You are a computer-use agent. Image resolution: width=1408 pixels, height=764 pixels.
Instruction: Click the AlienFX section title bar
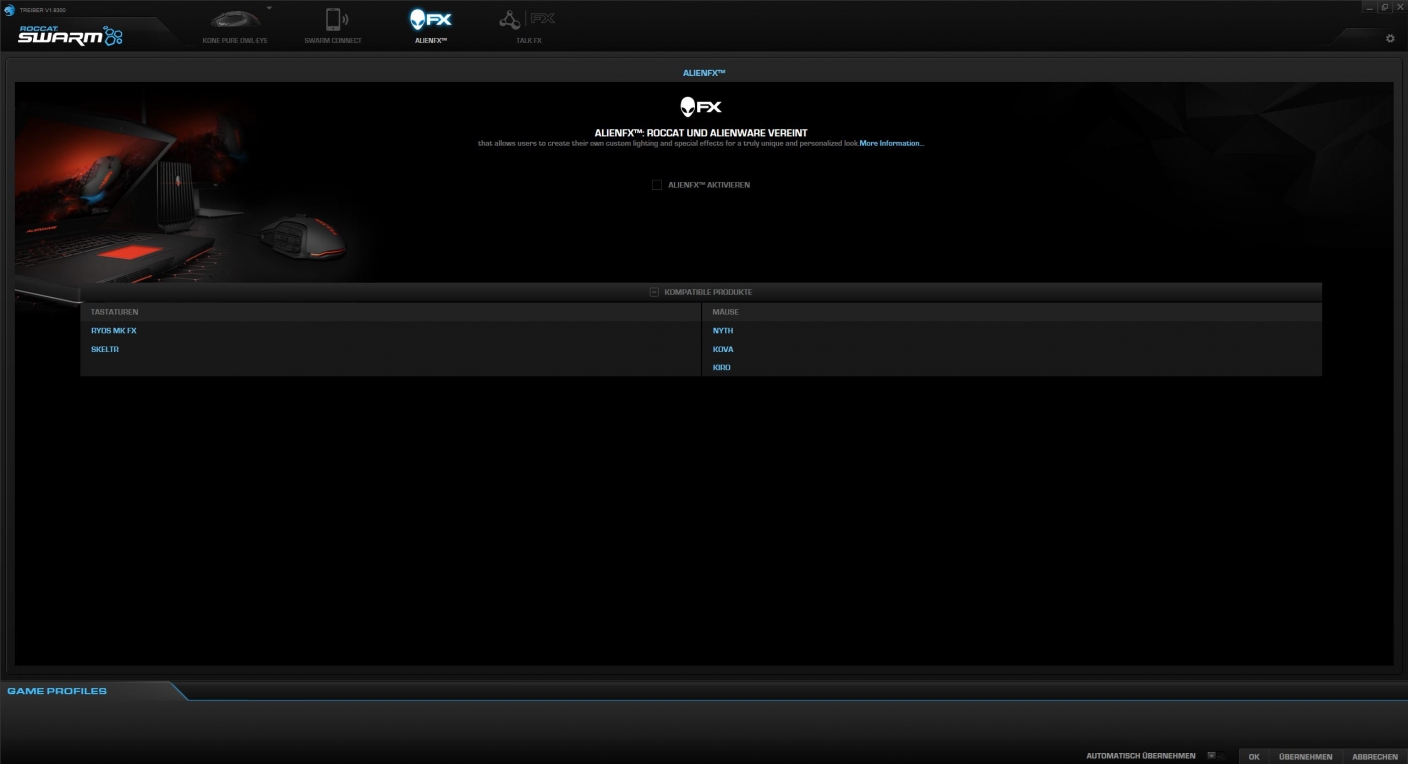click(703, 73)
